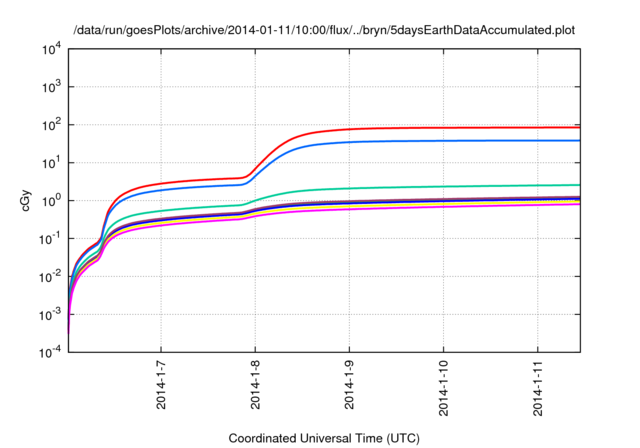
Task: Select the 10^-3 y-axis tick label
Action: pyautogui.click(x=50, y=315)
